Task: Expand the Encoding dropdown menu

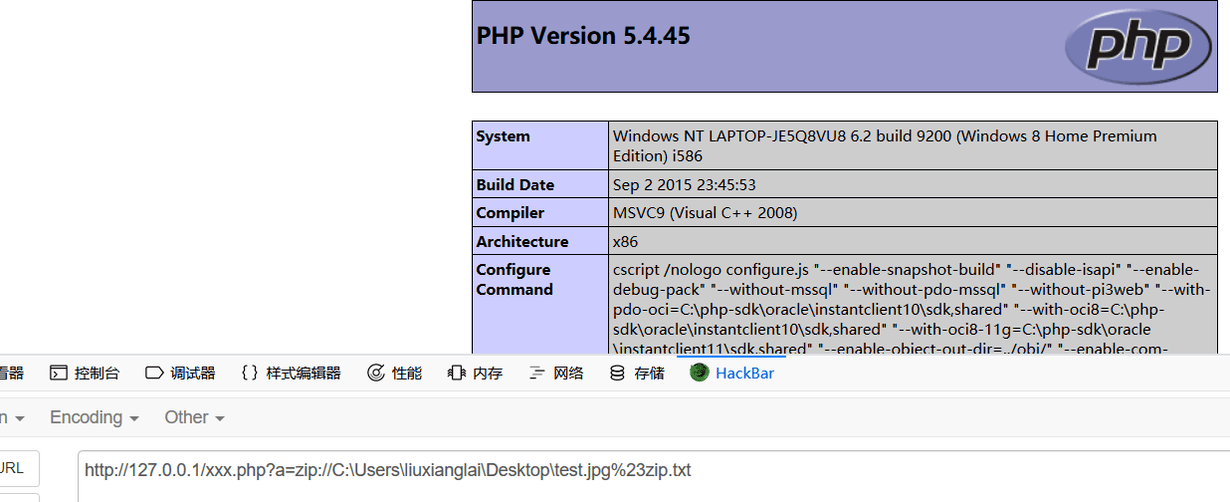Action: tap(94, 417)
